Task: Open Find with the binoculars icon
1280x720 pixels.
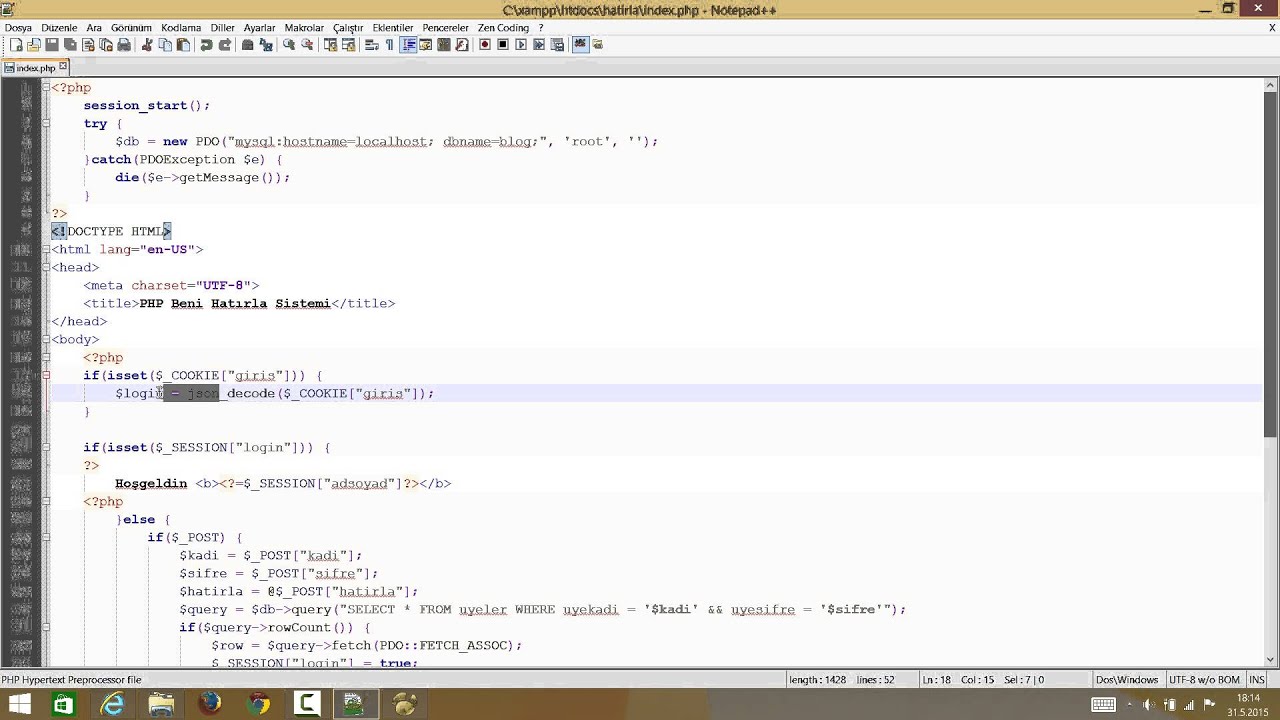Action: (247, 44)
